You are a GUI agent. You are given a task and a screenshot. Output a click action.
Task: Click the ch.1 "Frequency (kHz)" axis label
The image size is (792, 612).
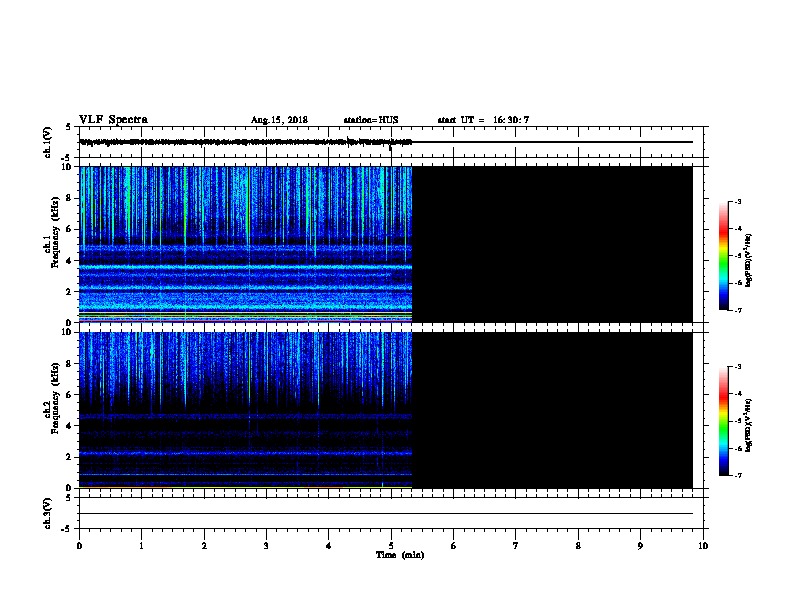click(x=55, y=232)
